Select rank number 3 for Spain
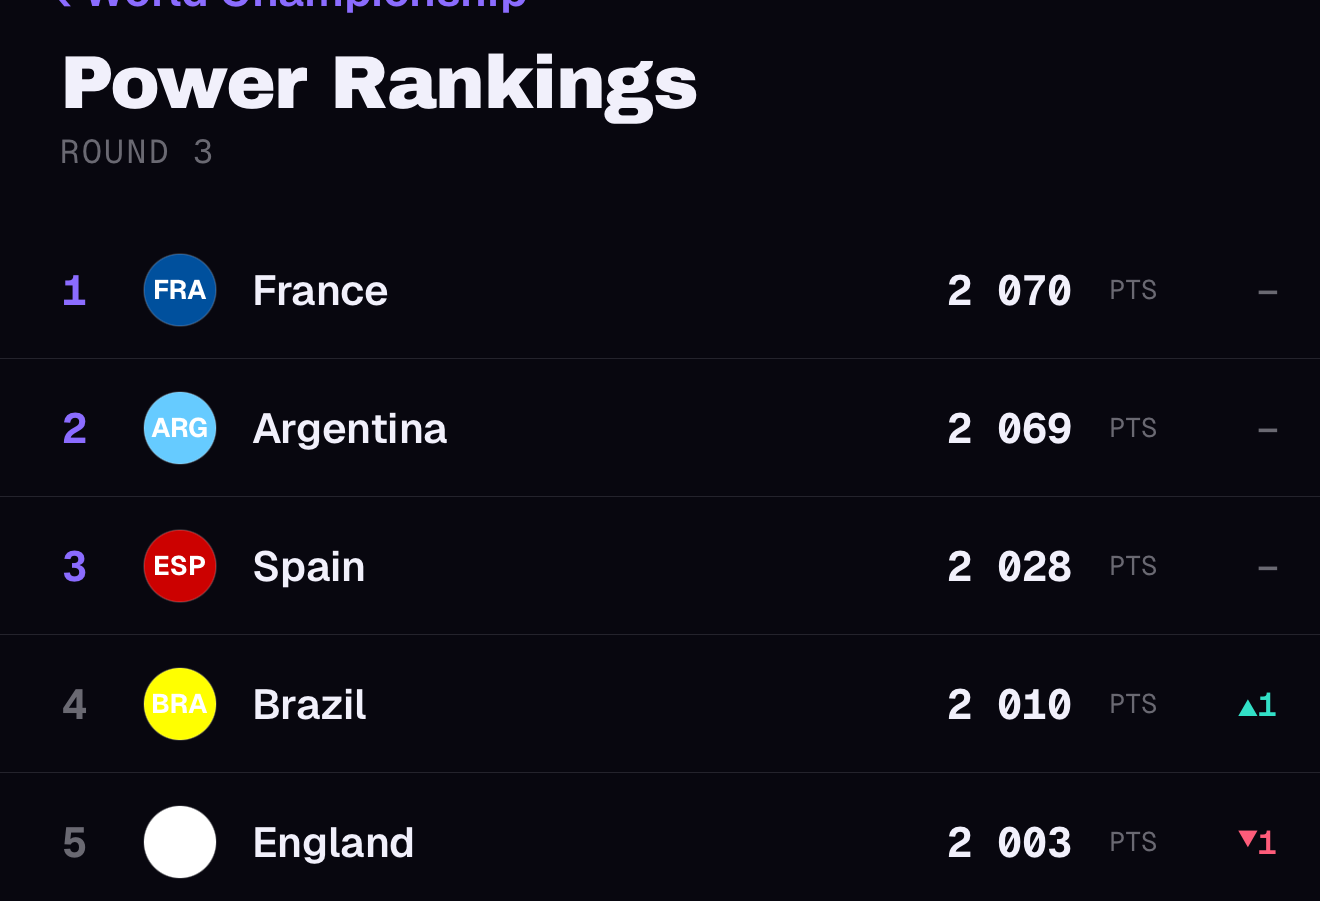The image size is (1320, 901). coord(75,567)
